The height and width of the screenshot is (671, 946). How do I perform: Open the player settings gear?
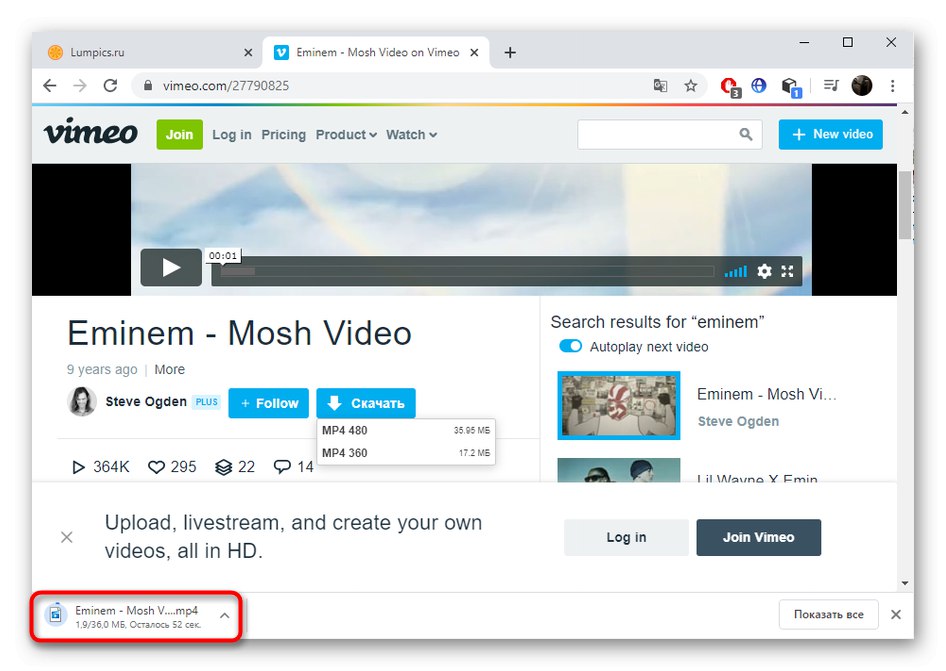[x=764, y=272]
